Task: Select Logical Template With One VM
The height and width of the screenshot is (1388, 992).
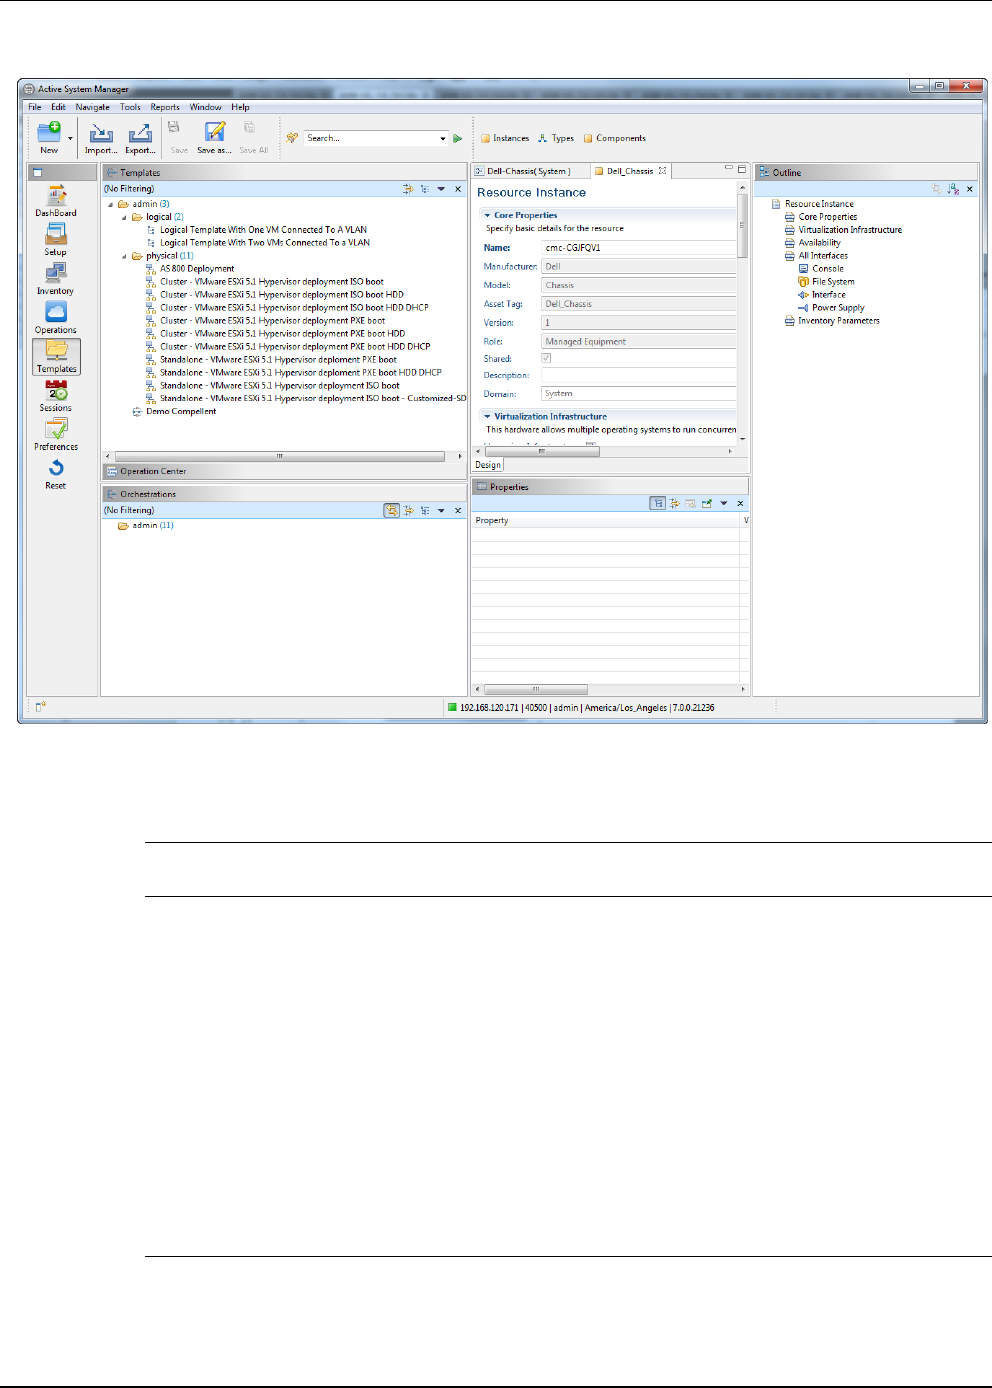Action: 263,230
